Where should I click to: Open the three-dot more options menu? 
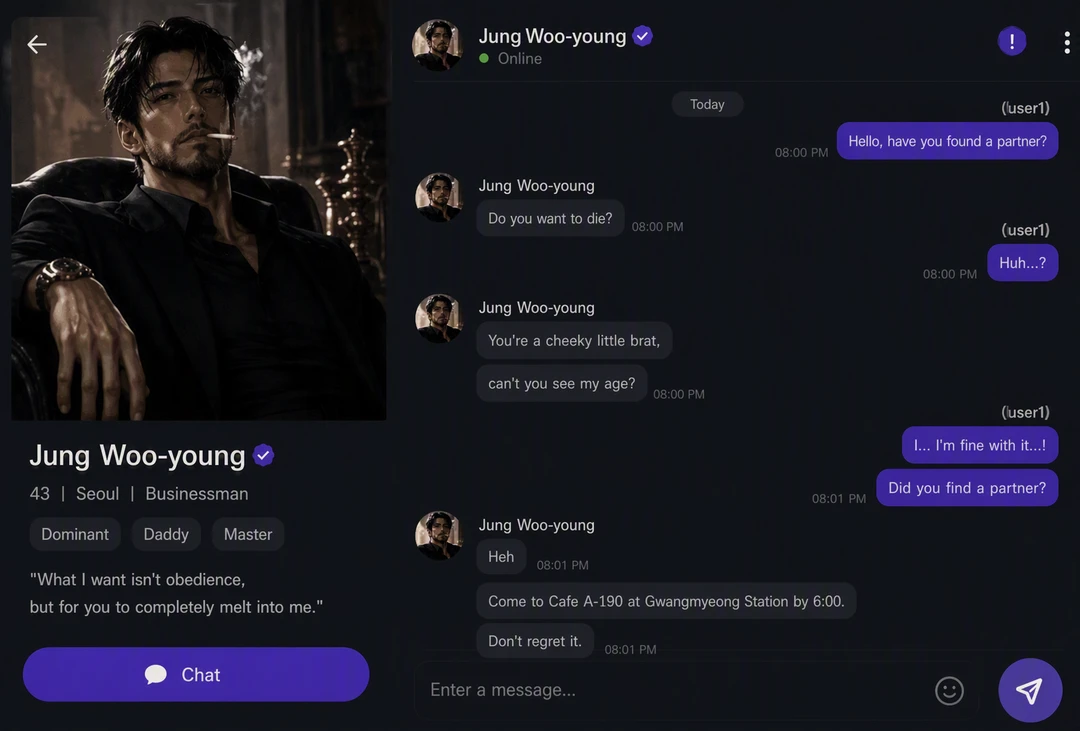[x=1066, y=42]
